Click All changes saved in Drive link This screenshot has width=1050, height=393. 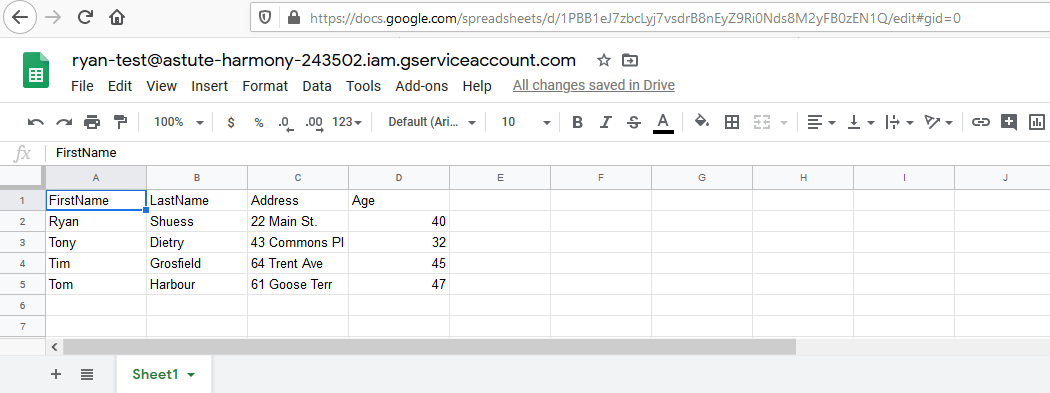pyautogui.click(x=593, y=85)
